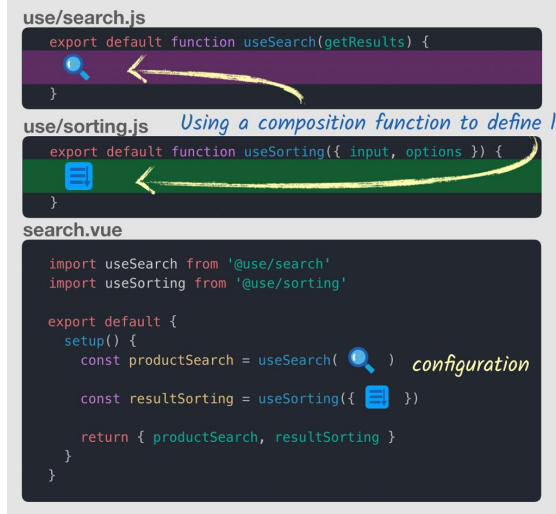Screen dimensions: 556x514
Task: Click the 'search.vue' file heading
Action: point(73,230)
